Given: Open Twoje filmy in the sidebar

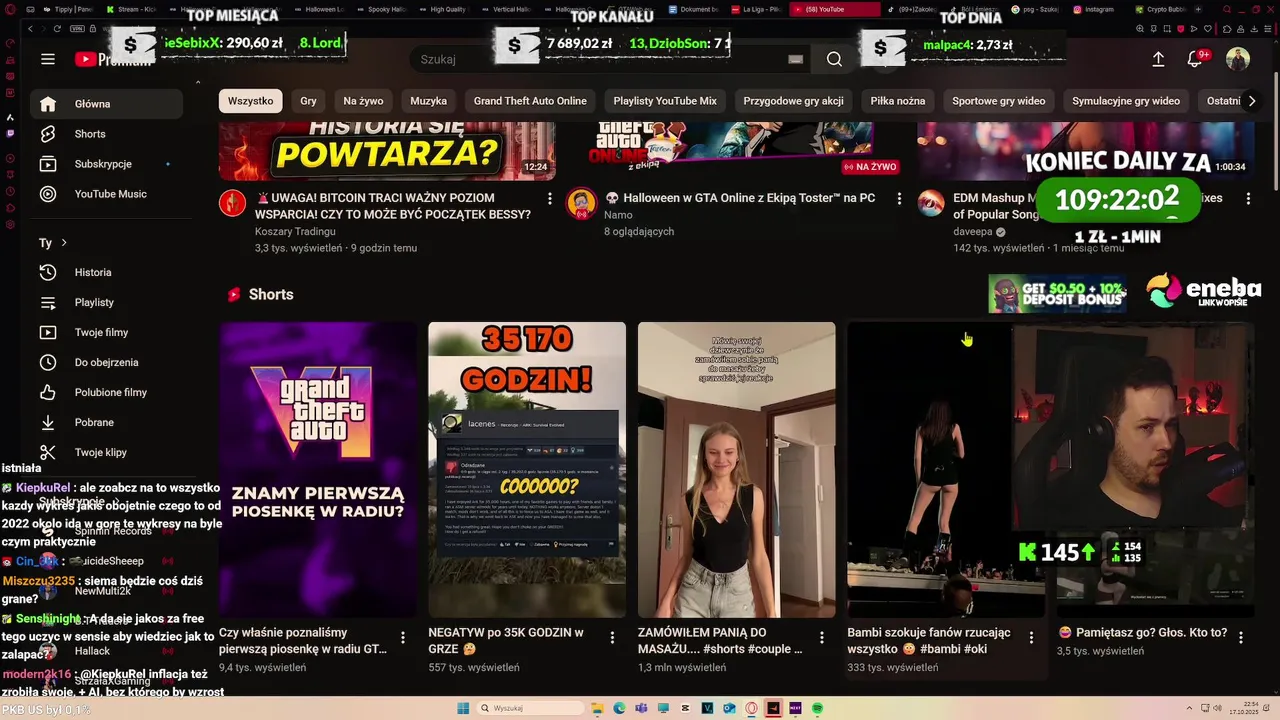Looking at the screenshot, I should (106, 332).
